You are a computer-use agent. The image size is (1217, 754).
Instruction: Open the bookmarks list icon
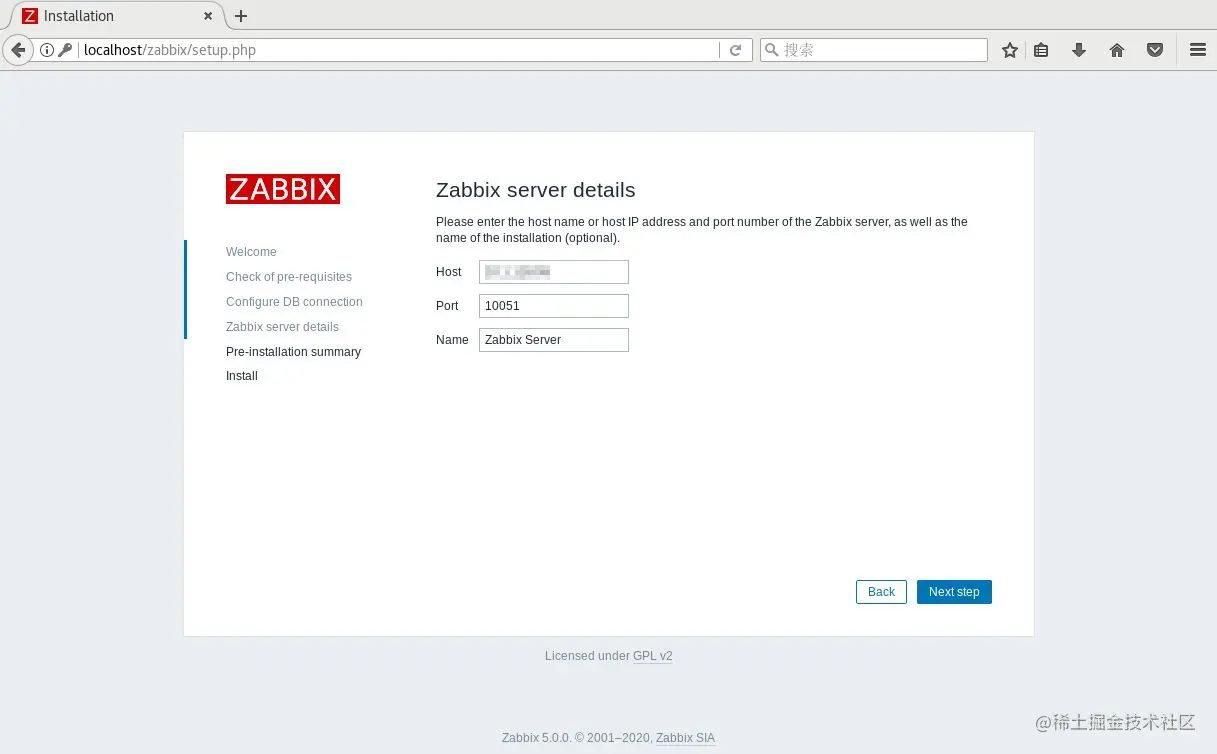1041,50
